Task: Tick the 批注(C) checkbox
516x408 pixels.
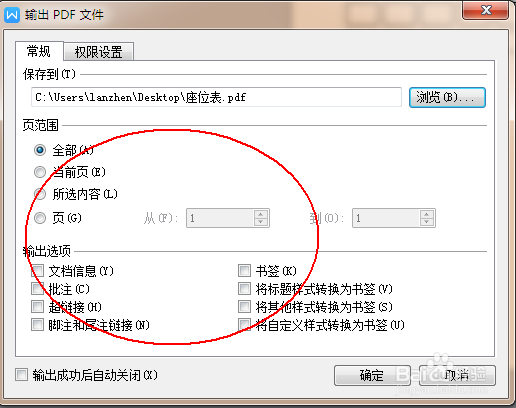Action: pos(37,289)
